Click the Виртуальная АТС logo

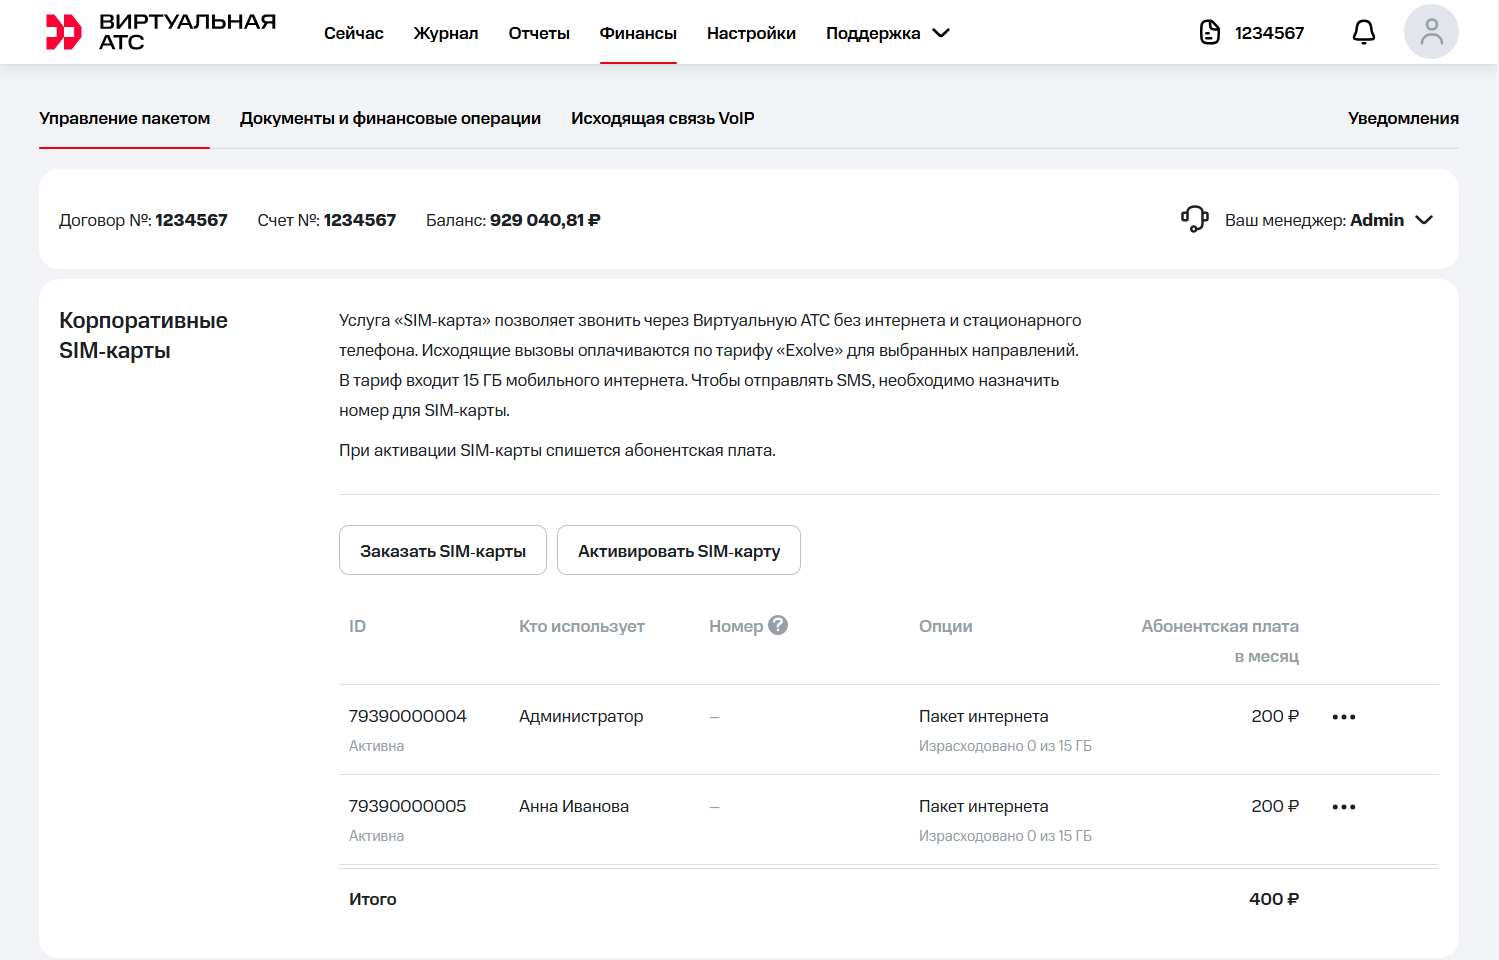pyautogui.click(x=160, y=32)
